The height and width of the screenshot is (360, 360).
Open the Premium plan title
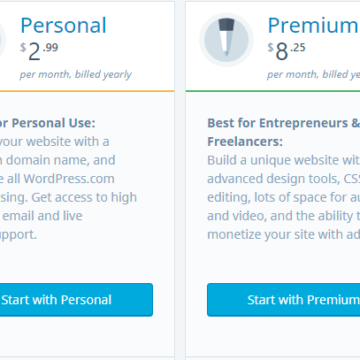coord(313,25)
